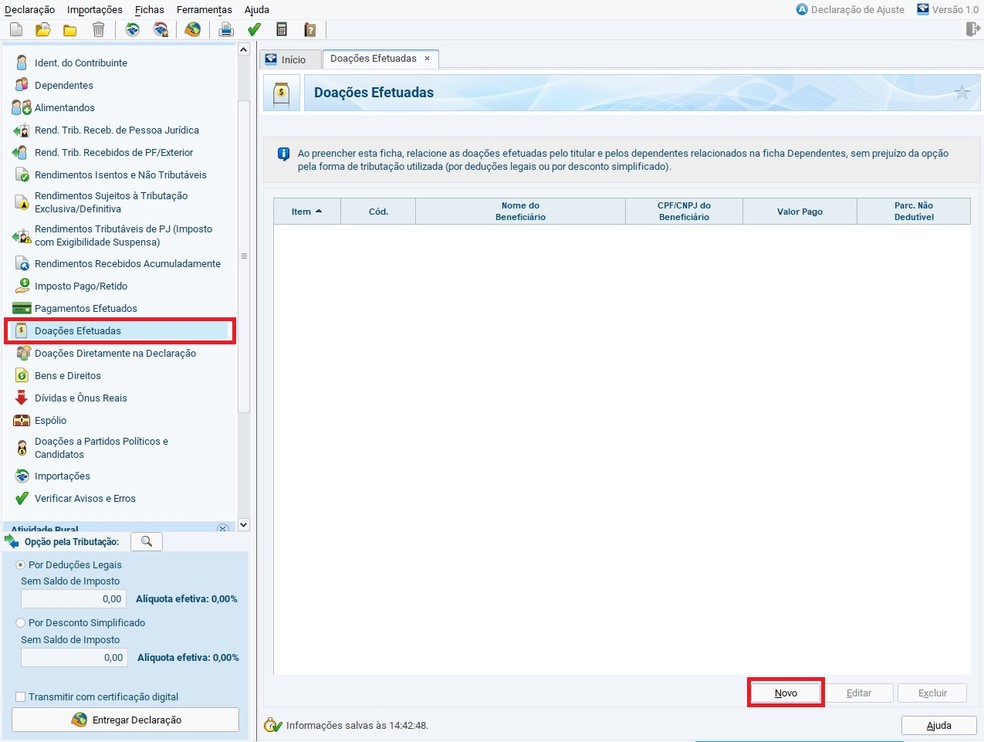Open Rend. Trib. Receb. de Pessoa Jurídica
The height and width of the screenshot is (742, 984).
coord(117,130)
